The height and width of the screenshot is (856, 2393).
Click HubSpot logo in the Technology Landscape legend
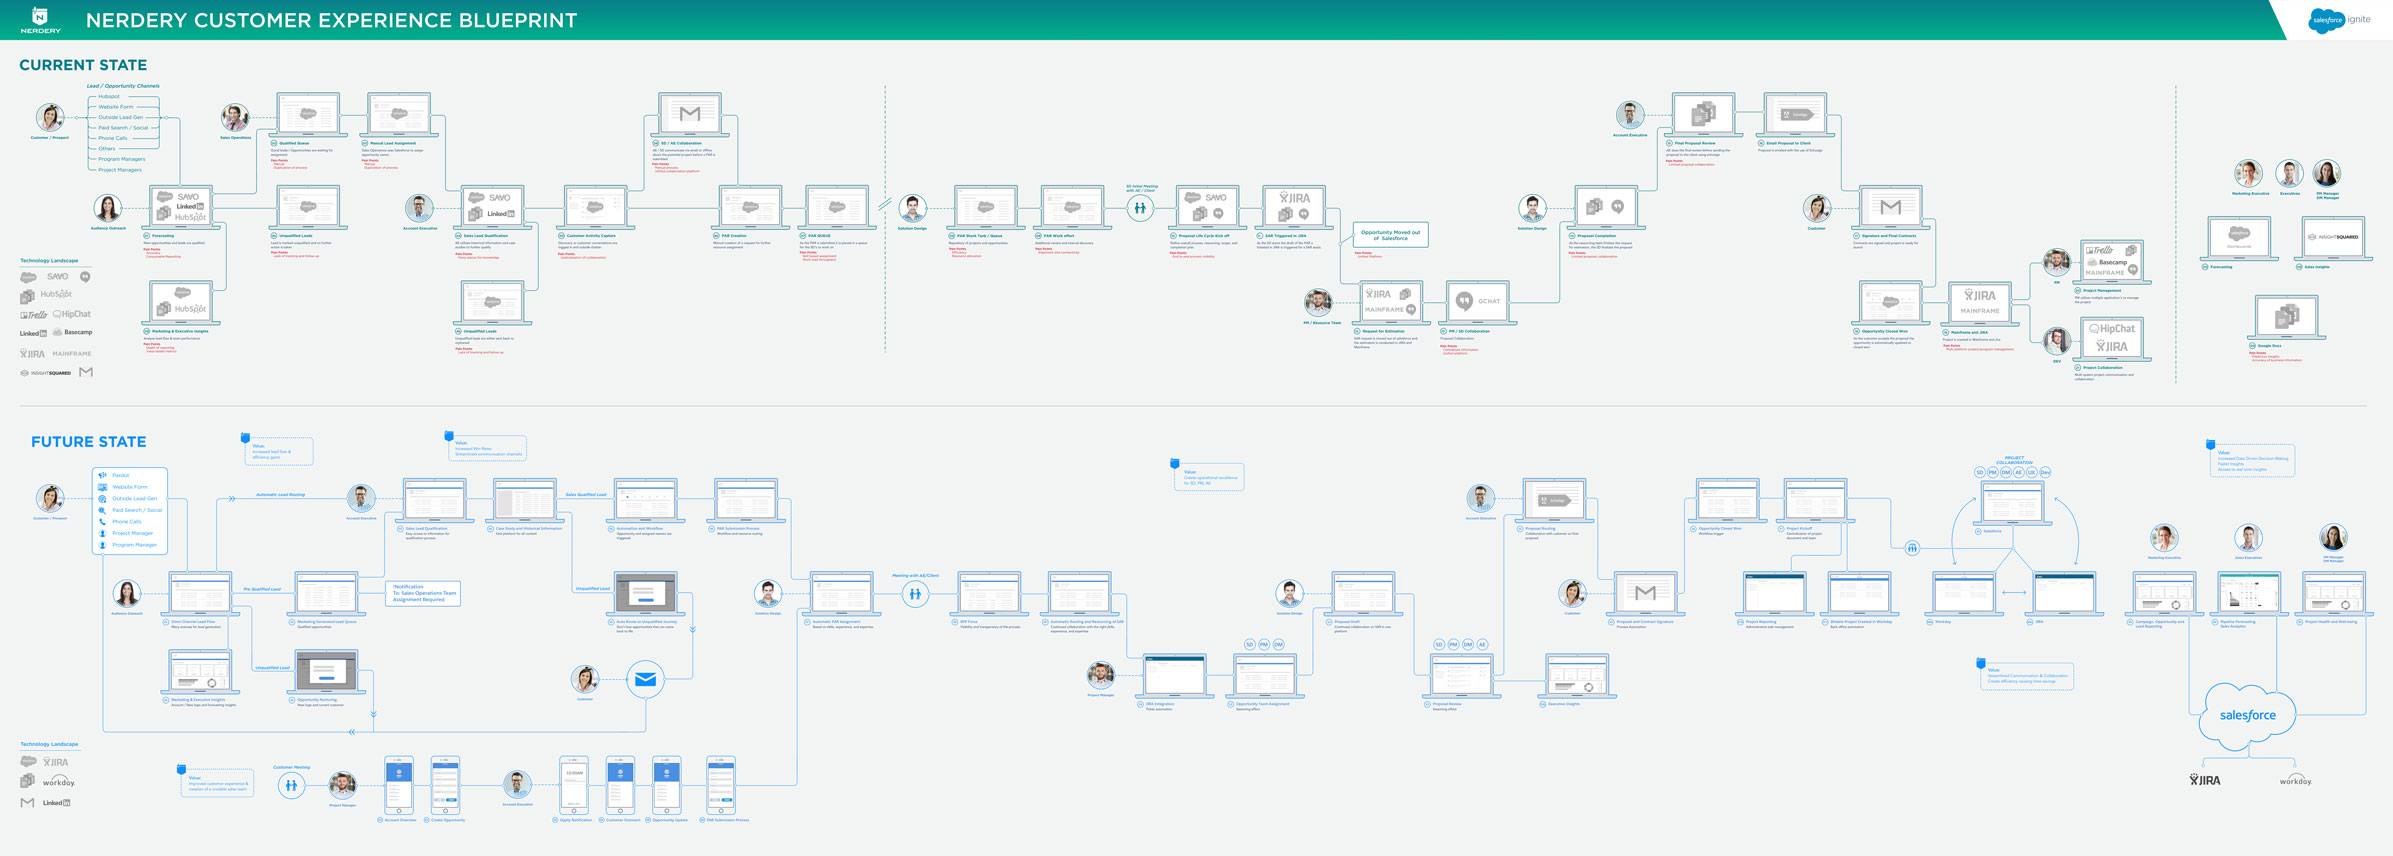coord(56,295)
